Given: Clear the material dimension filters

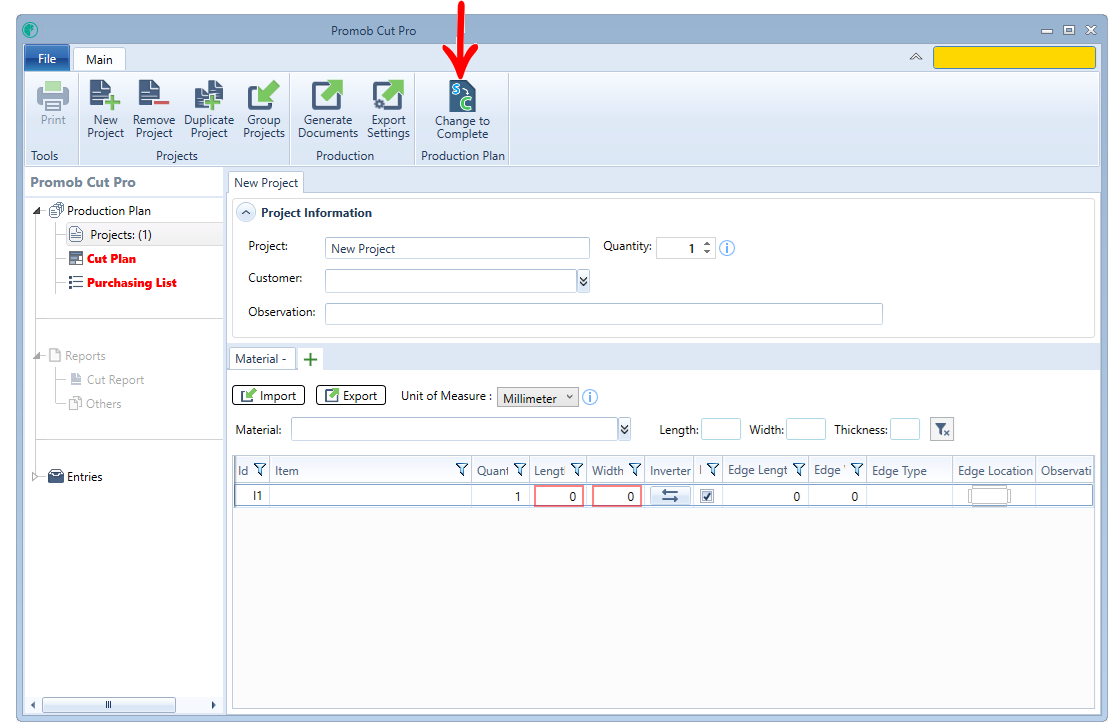Looking at the screenshot, I should [x=942, y=429].
